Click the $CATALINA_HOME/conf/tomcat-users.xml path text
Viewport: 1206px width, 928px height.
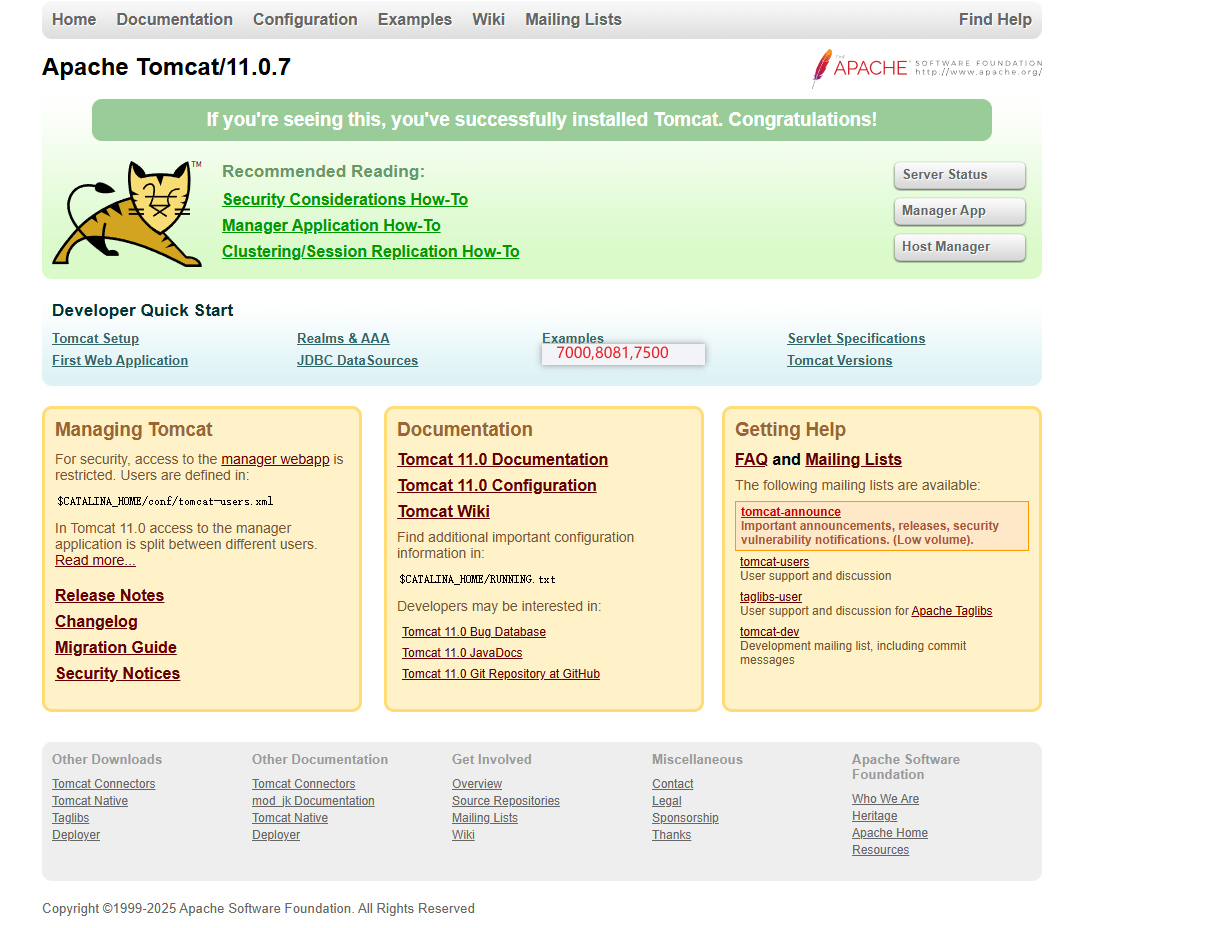click(165, 501)
